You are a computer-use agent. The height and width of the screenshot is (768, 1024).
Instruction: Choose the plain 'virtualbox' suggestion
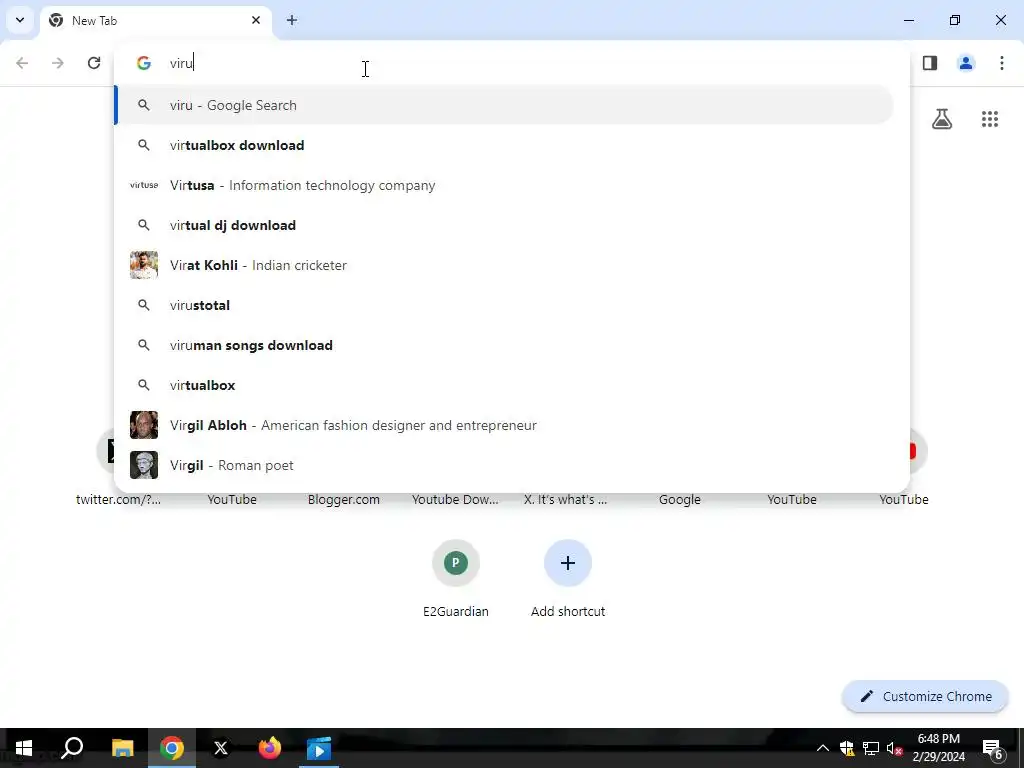pos(504,385)
